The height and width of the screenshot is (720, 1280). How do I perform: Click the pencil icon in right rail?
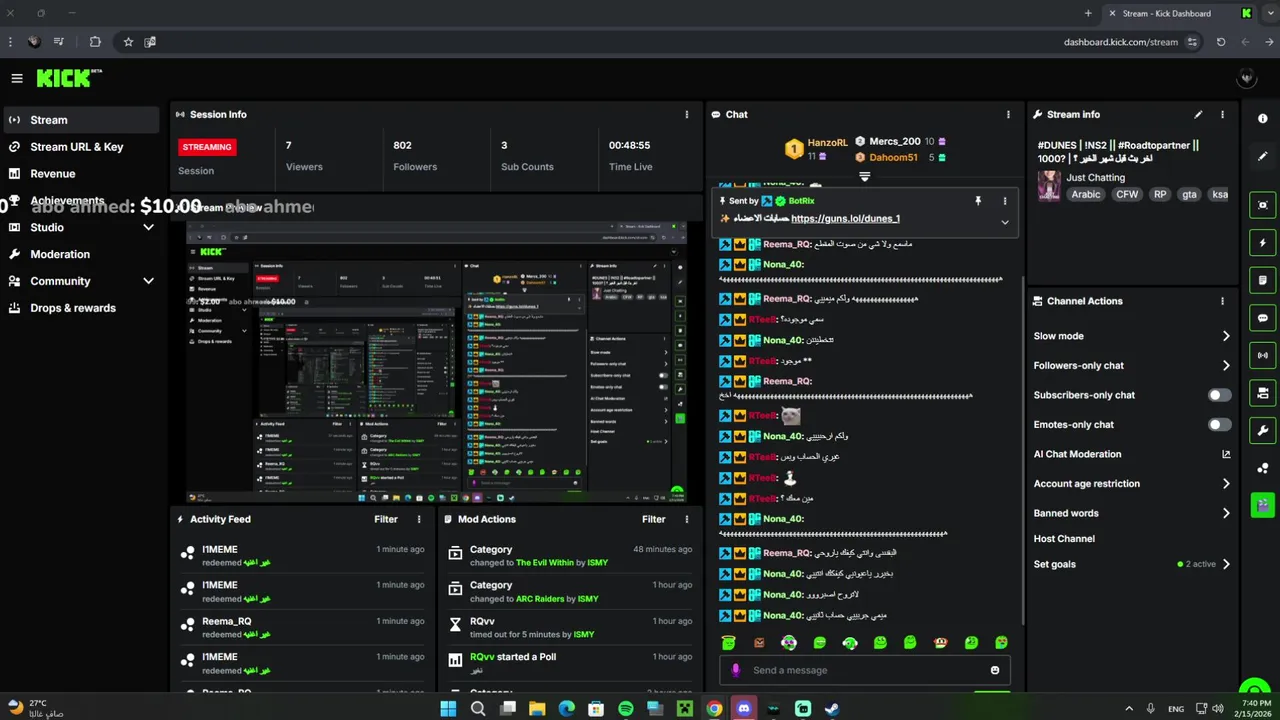coord(1262,156)
